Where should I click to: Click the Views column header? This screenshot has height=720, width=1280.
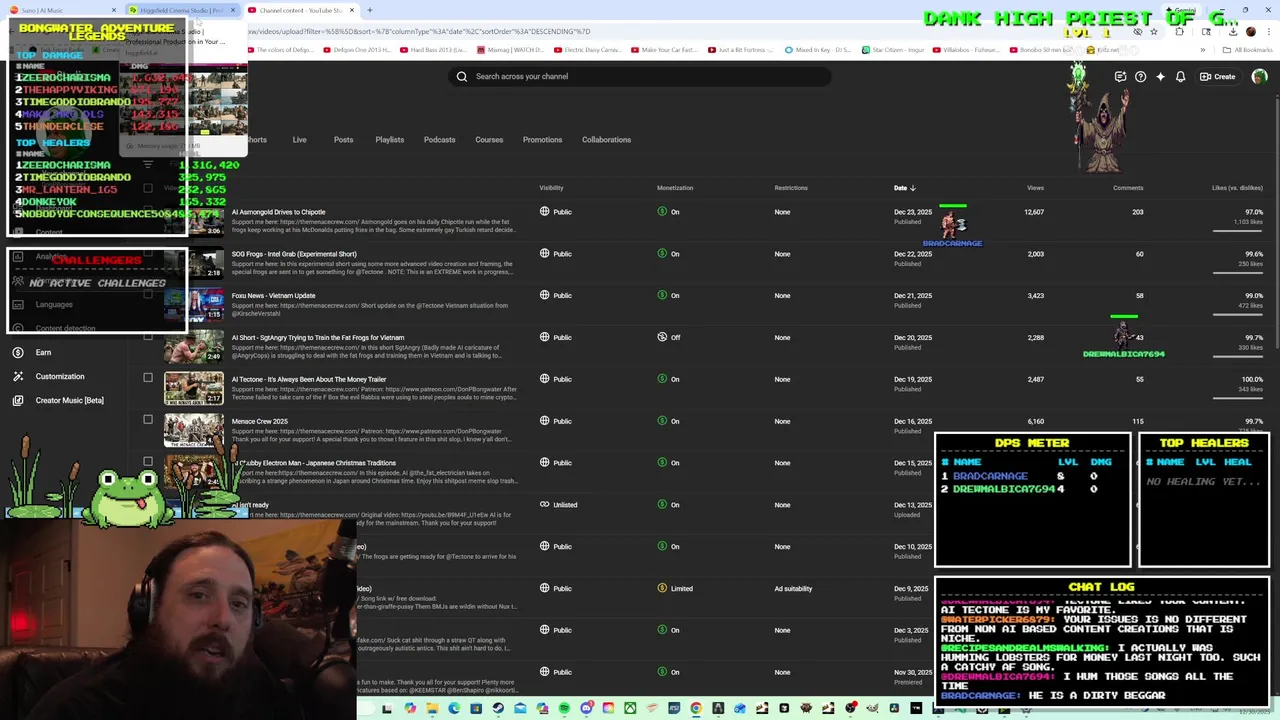tap(1035, 188)
